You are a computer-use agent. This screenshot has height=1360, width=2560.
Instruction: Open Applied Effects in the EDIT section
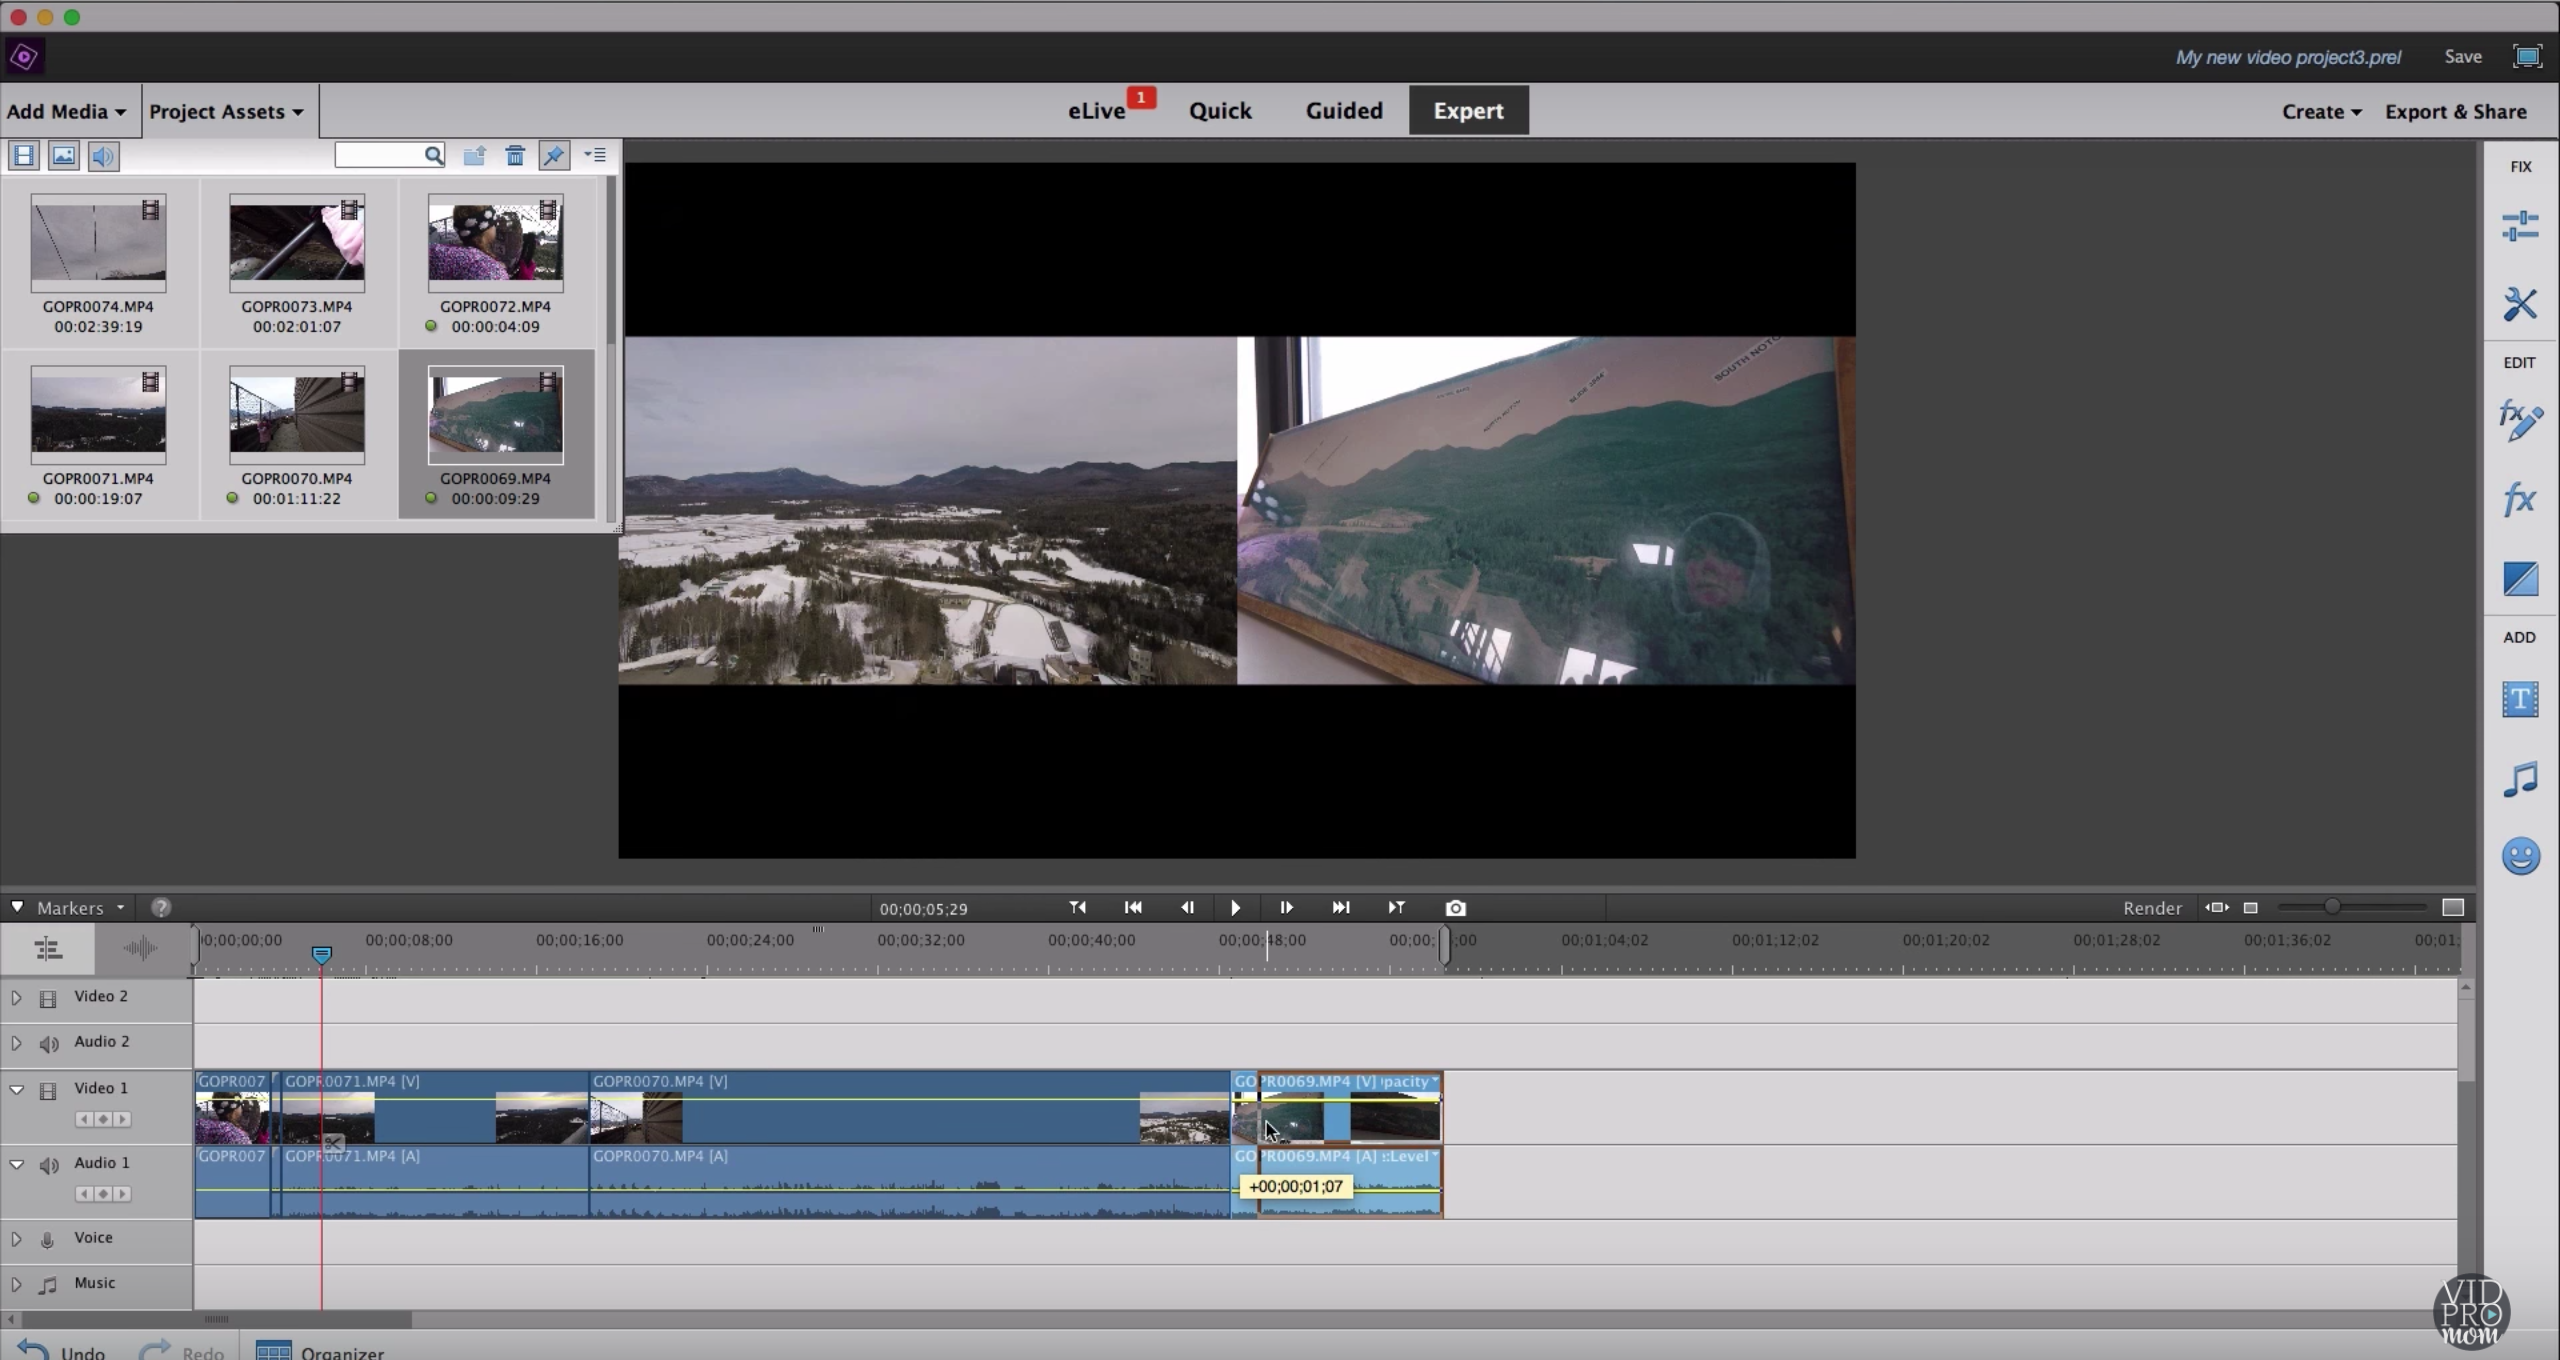[x=2519, y=420]
